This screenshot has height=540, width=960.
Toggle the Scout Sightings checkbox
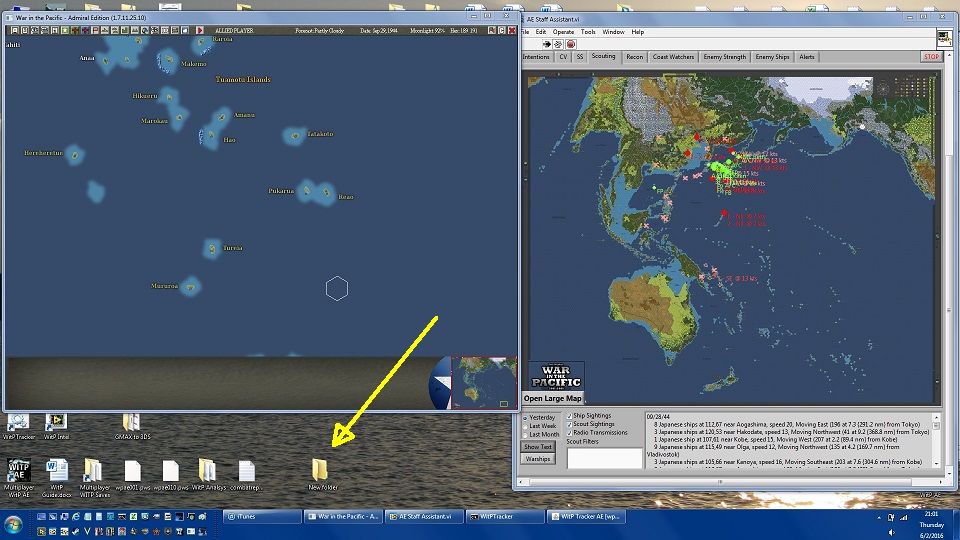coord(569,424)
